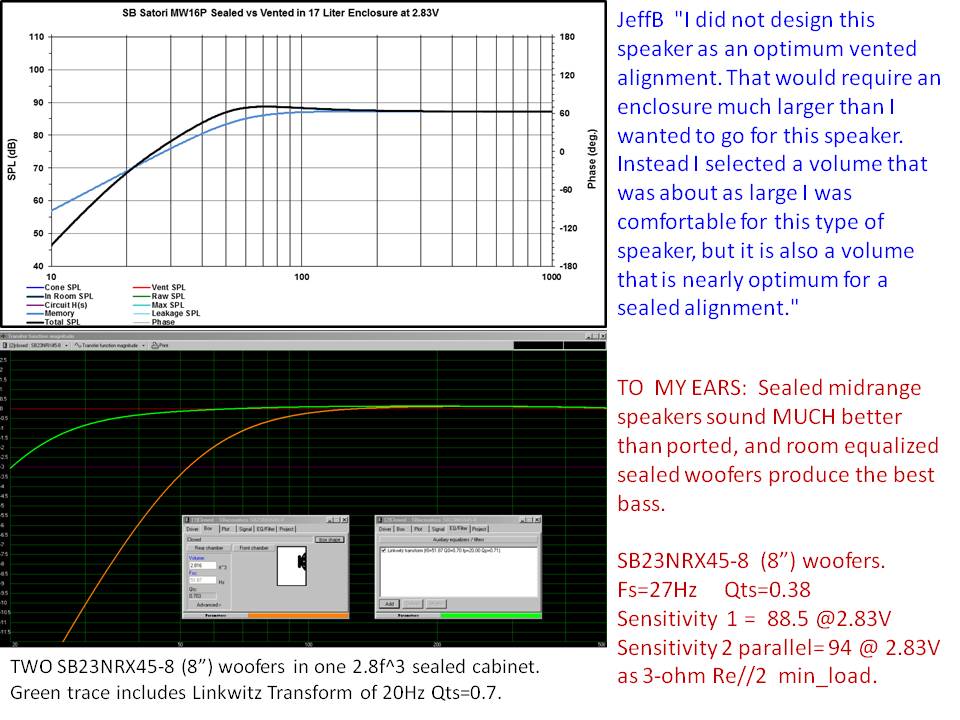The width and height of the screenshot is (960, 720).
Task: Open the Signal tab in the orange window
Action: [246, 529]
